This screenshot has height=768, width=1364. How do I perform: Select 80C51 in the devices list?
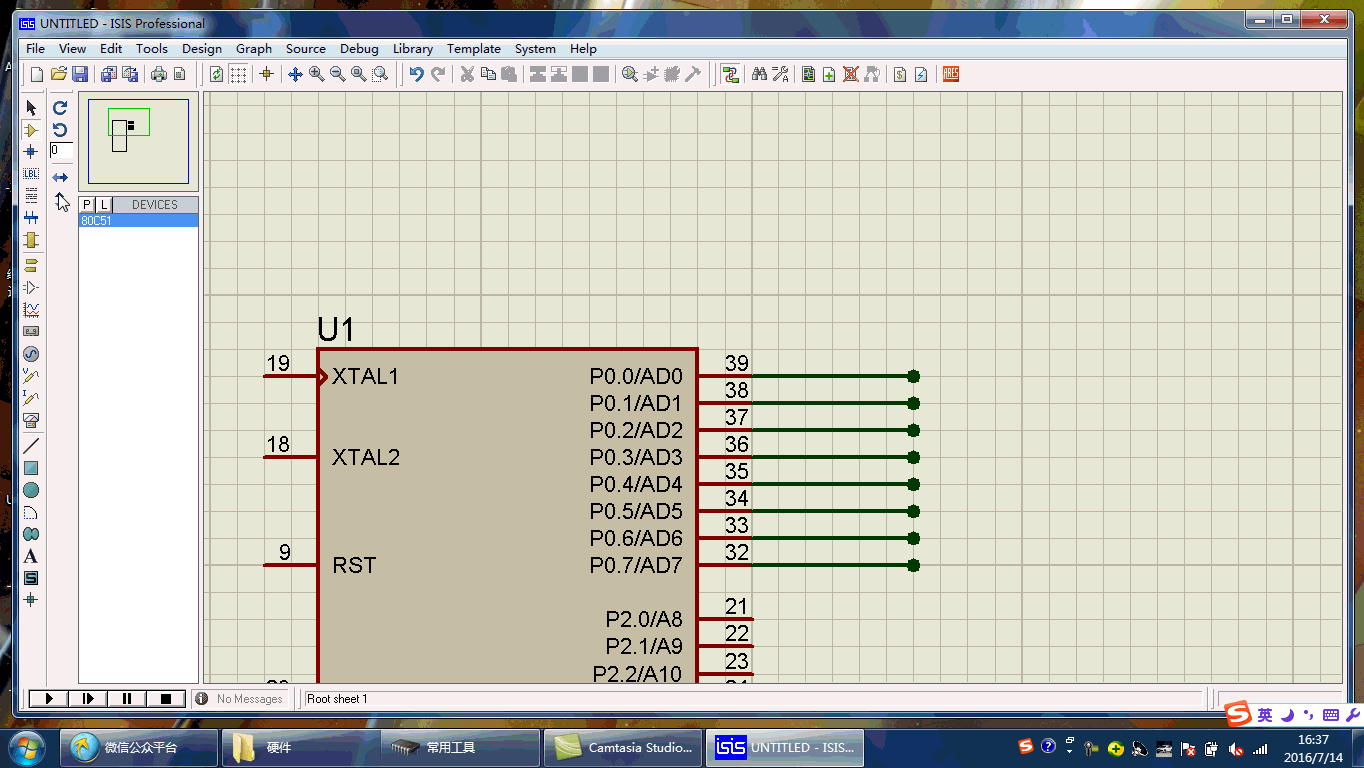pyautogui.click(x=138, y=221)
